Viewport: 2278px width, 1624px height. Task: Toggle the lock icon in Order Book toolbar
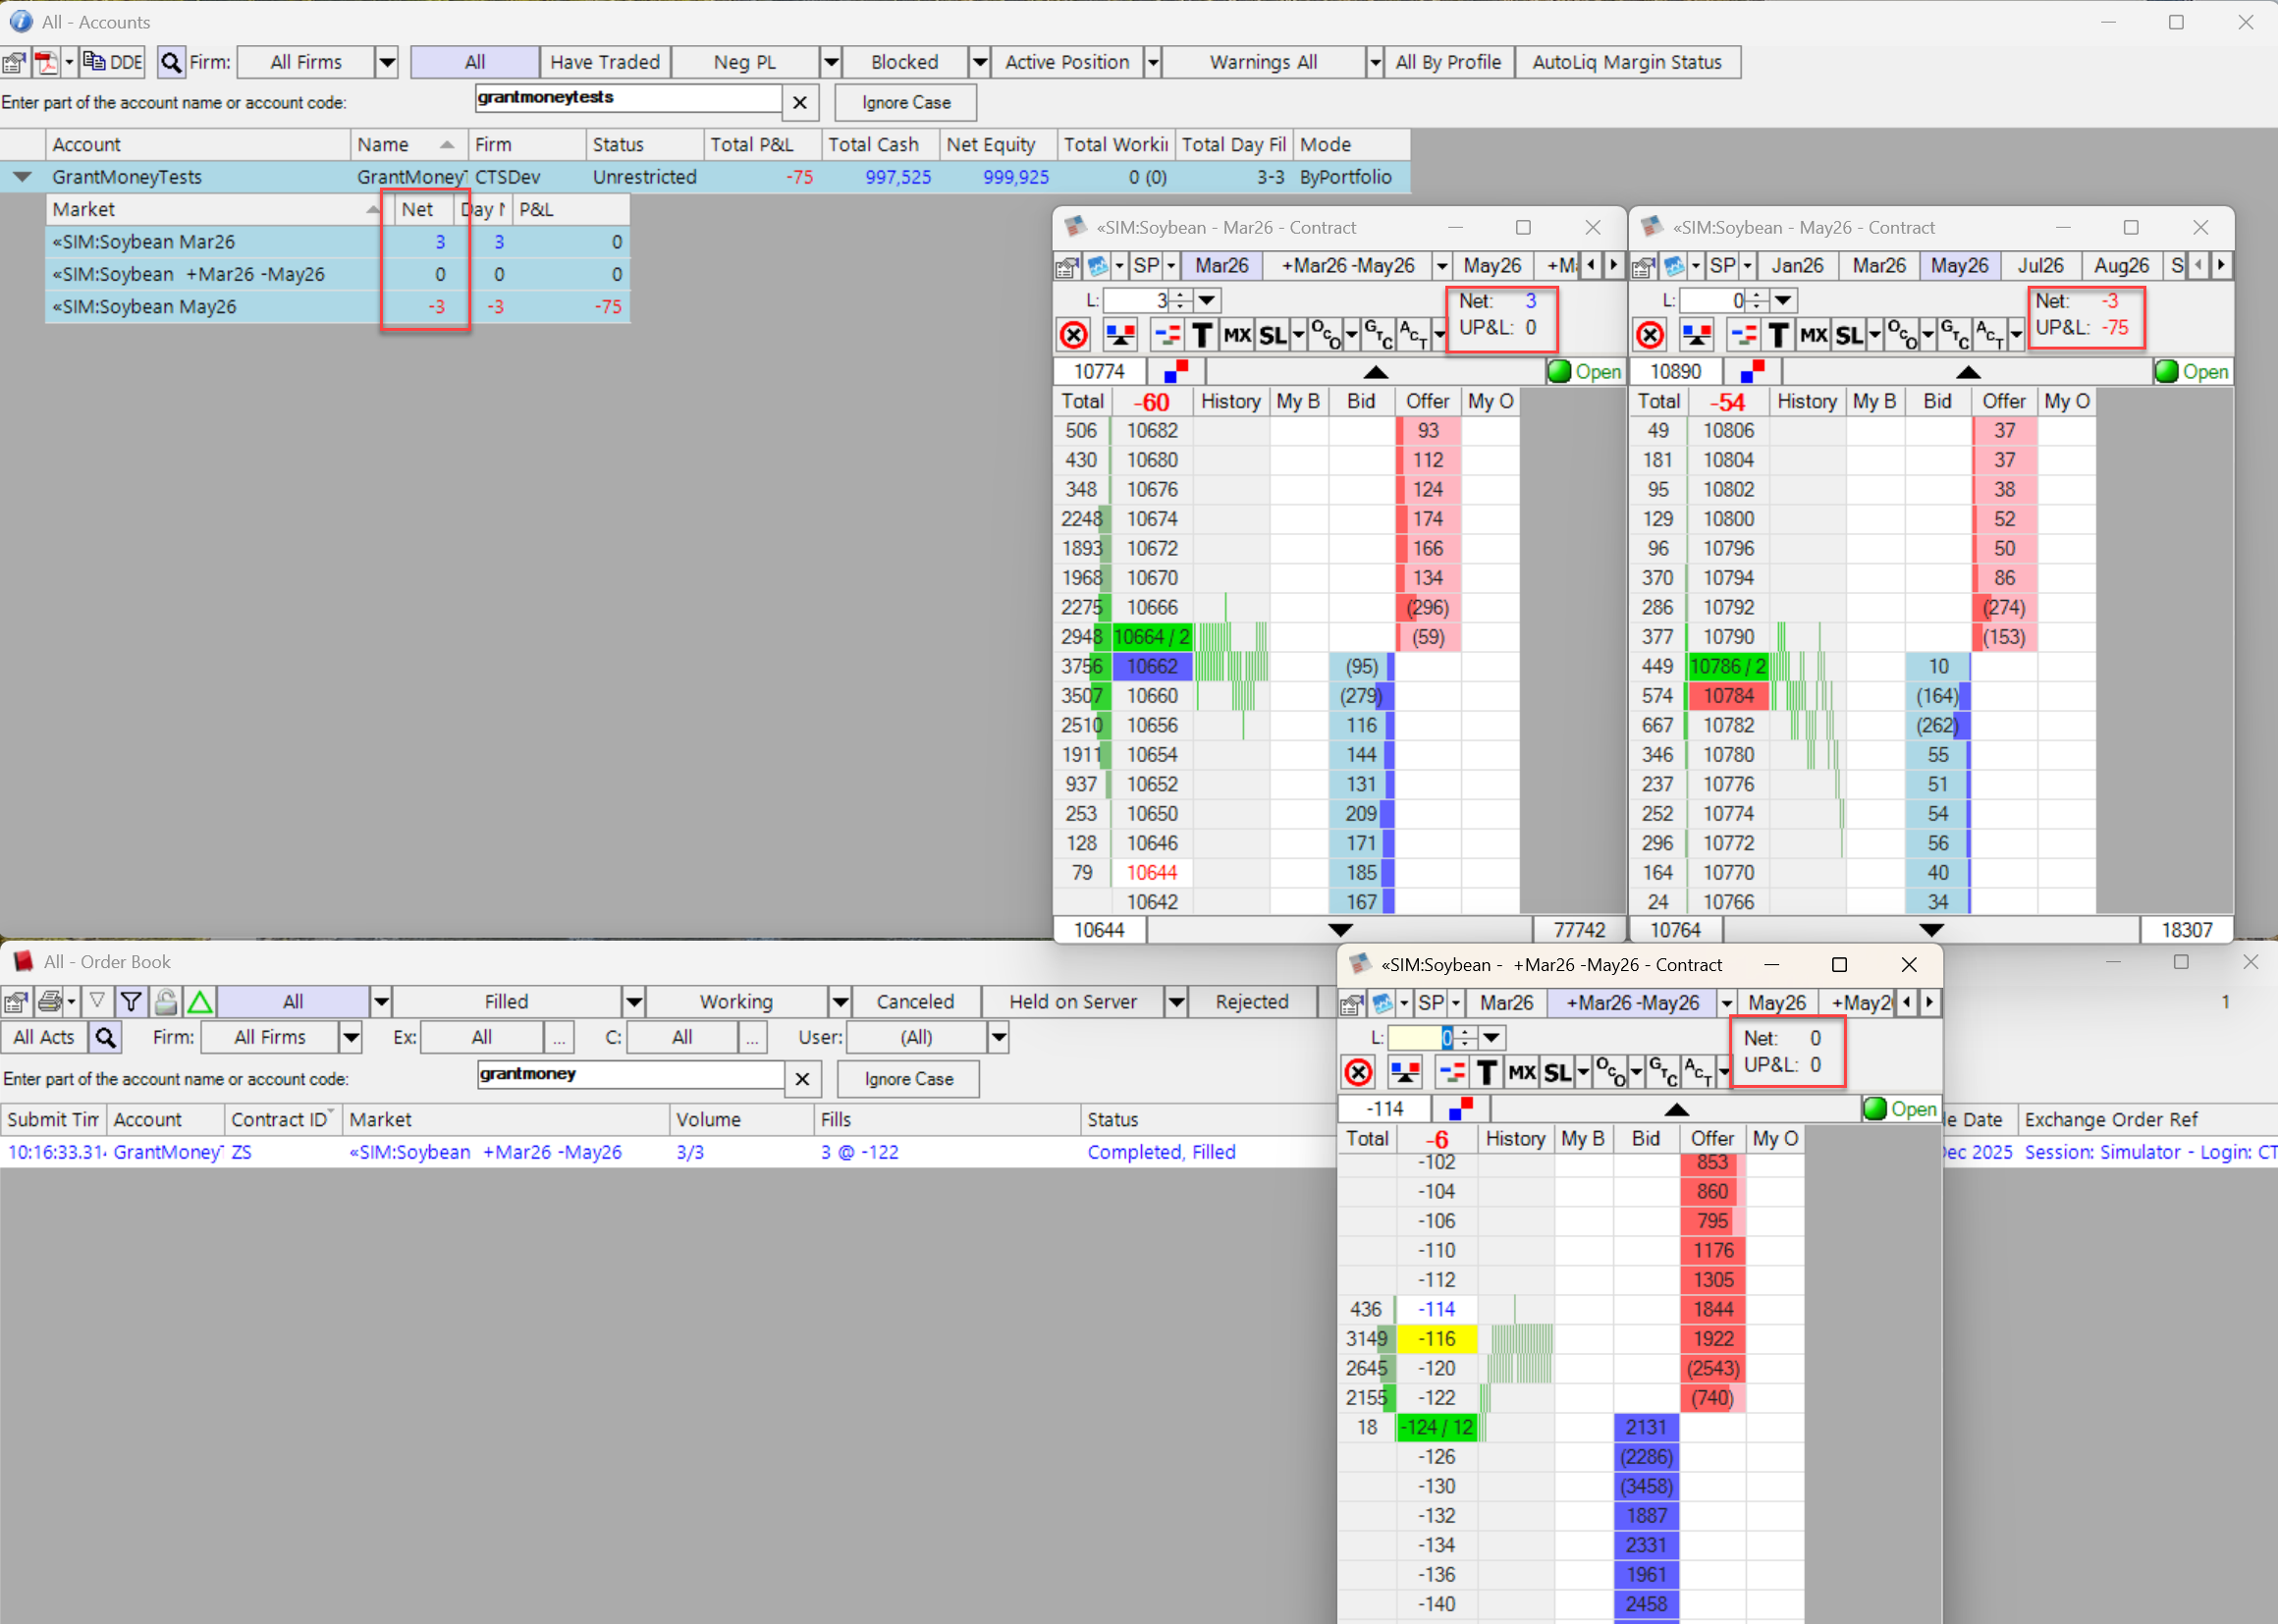tap(165, 1001)
